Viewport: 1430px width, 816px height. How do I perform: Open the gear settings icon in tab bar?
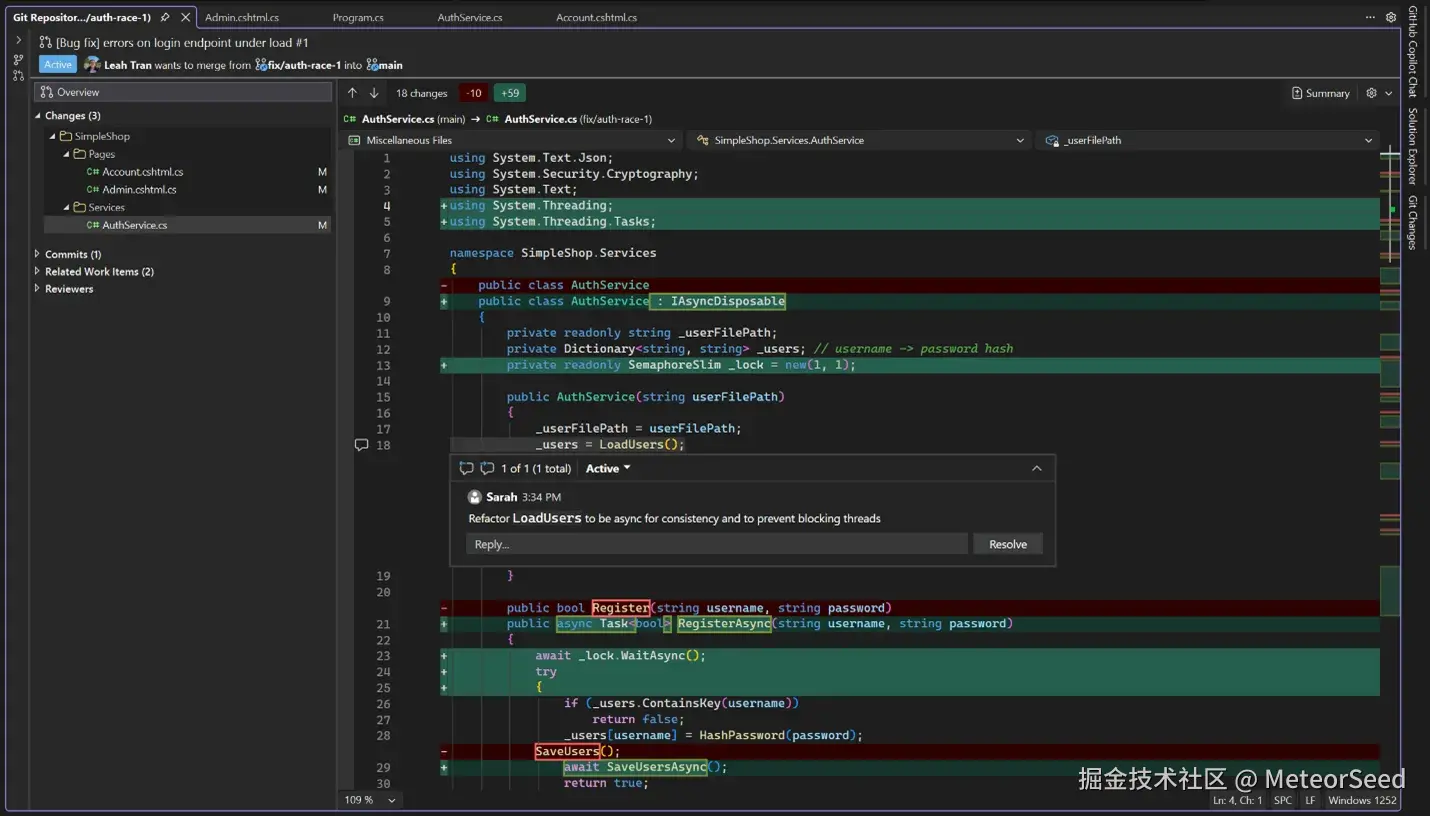pyautogui.click(x=1390, y=17)
